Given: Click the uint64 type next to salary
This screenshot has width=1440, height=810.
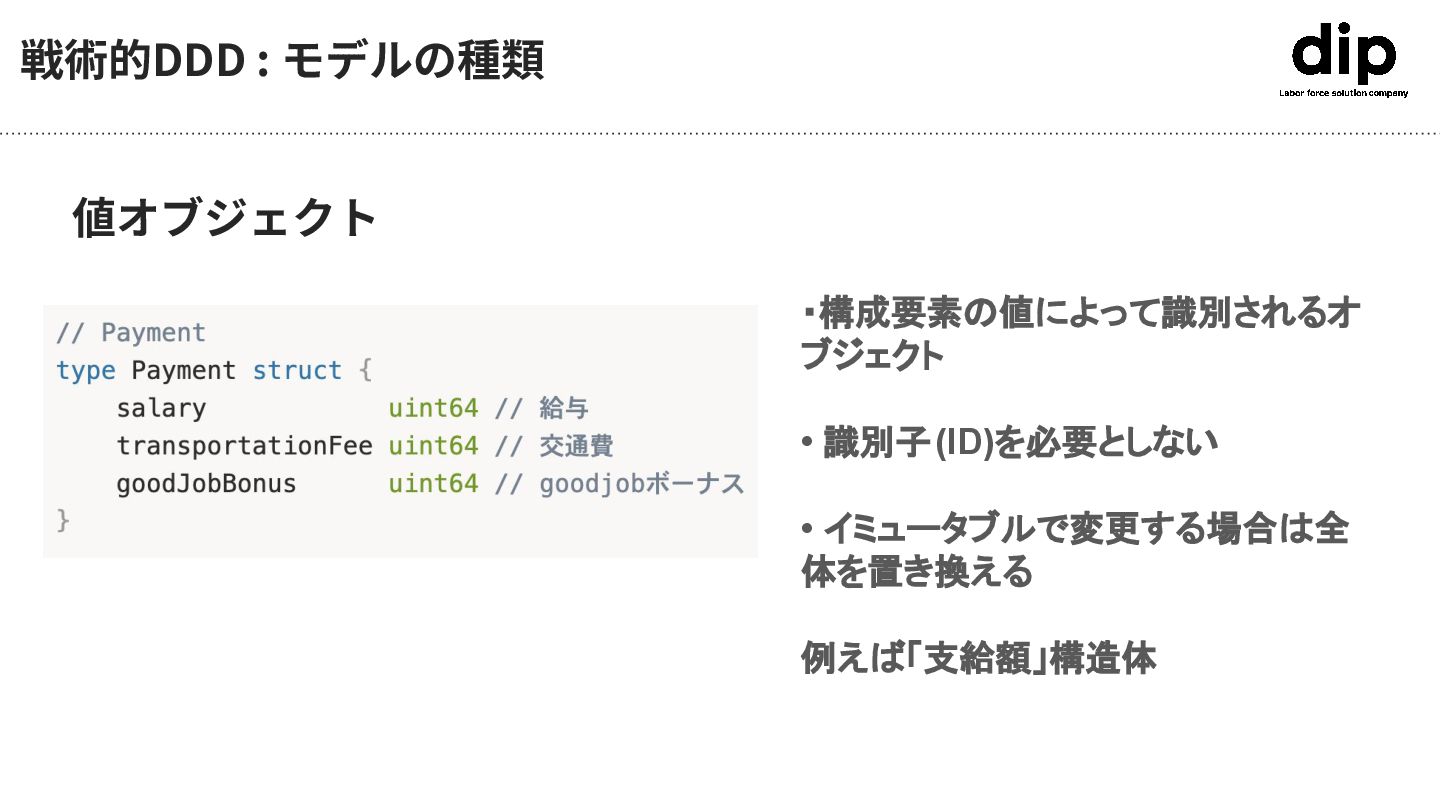Looking at the screenshot, I should click(433, 408).
